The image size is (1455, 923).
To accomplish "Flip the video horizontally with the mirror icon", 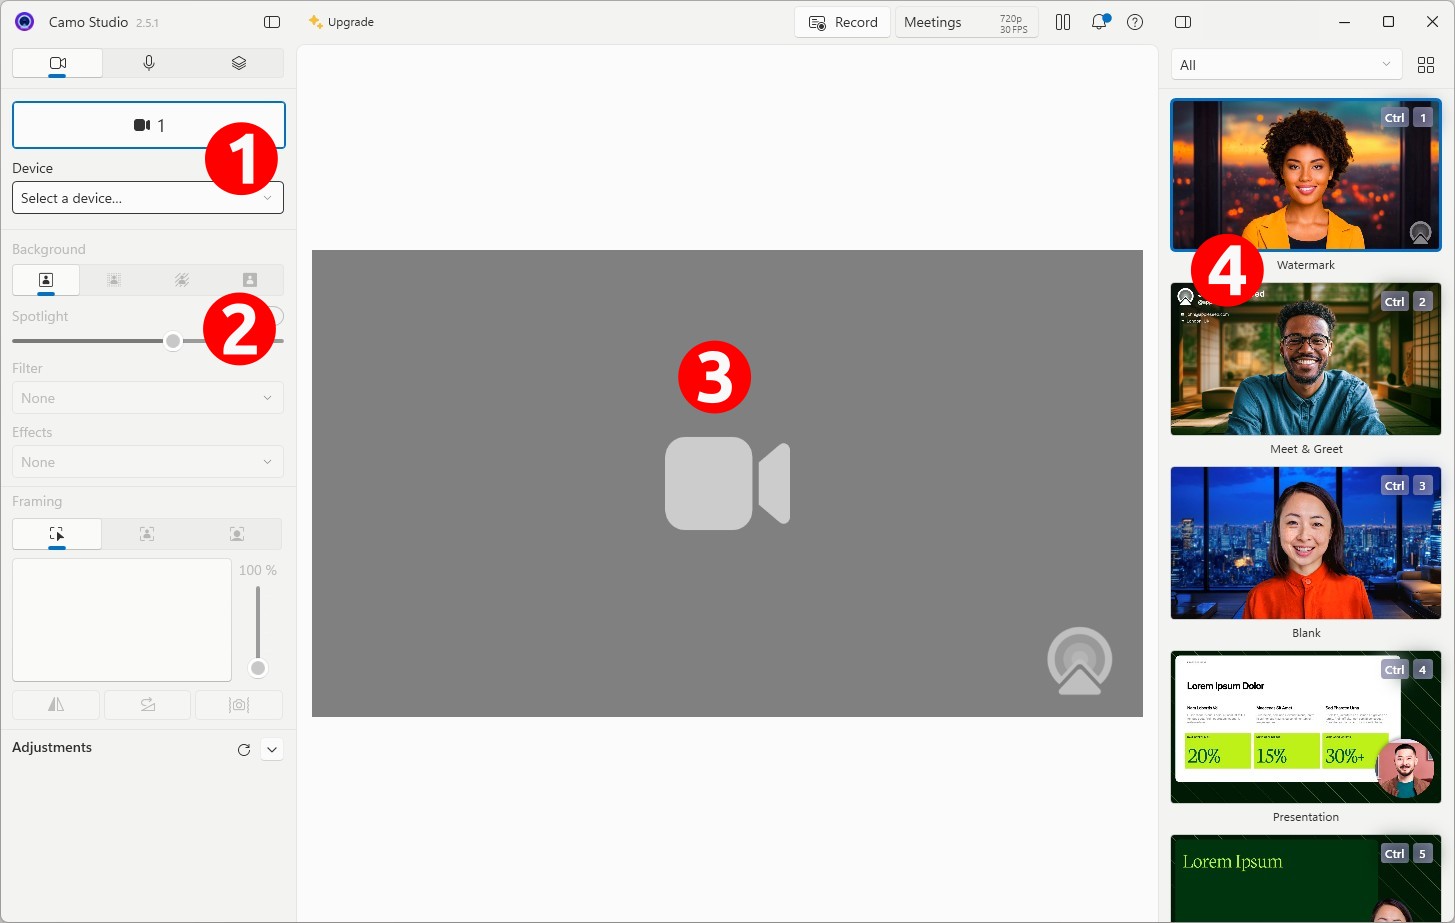I will [x=55, y=705].
